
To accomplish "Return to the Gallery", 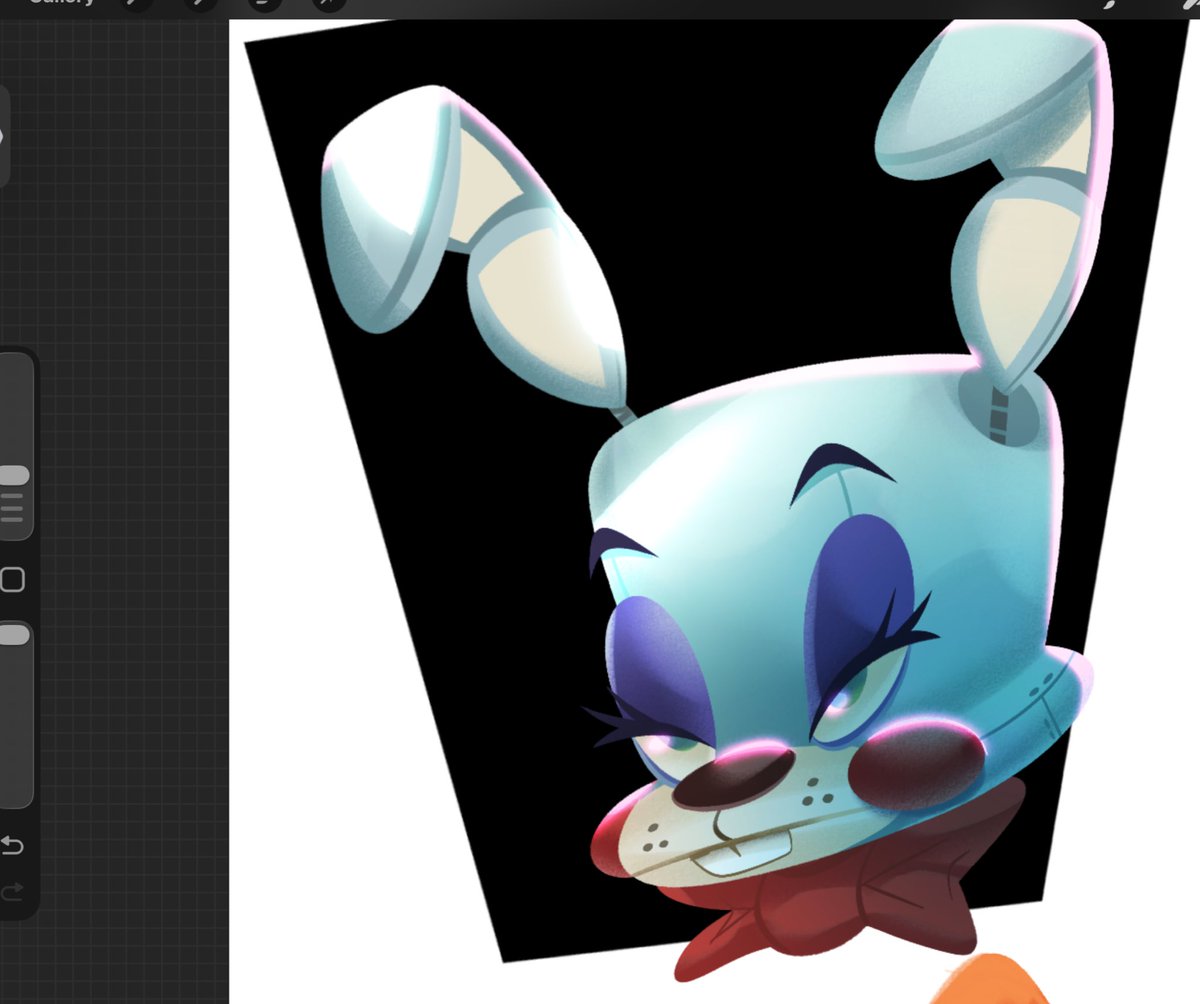I will click(61, 2).
